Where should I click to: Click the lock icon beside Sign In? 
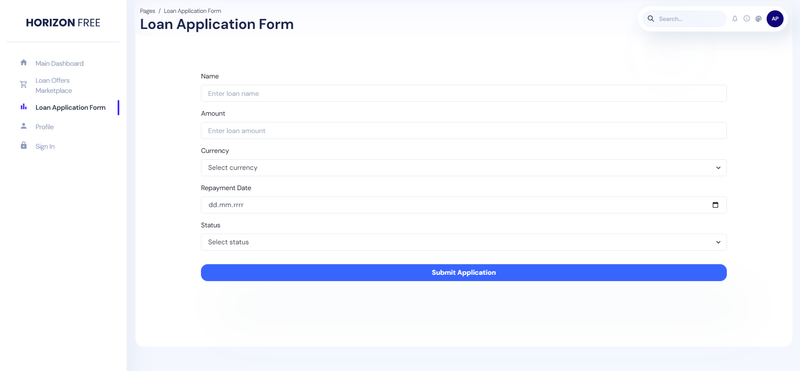point(23,146)
